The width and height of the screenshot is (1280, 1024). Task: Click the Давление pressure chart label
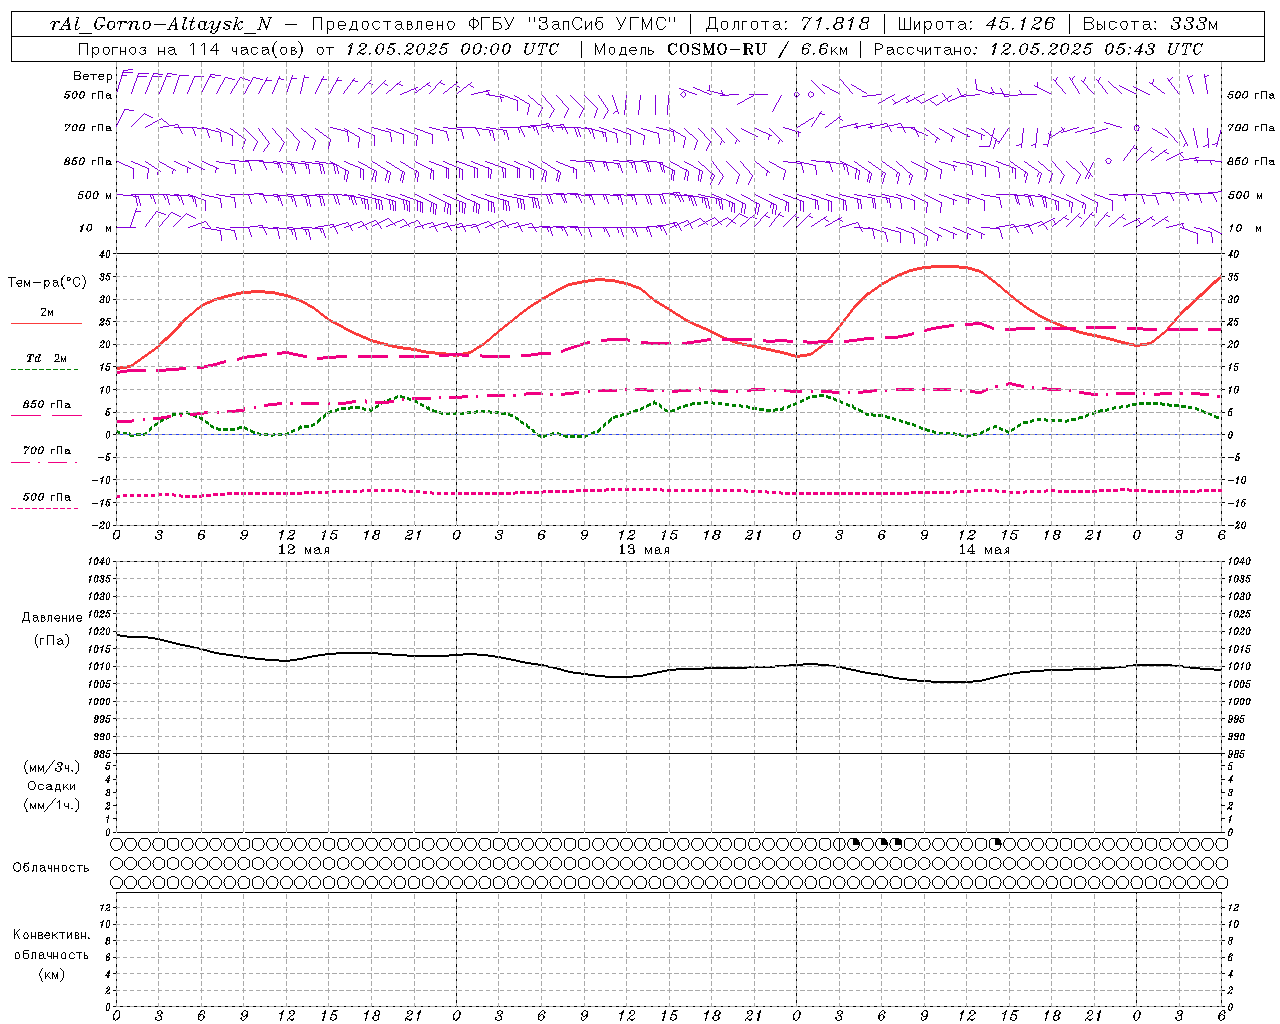[52, 618]
